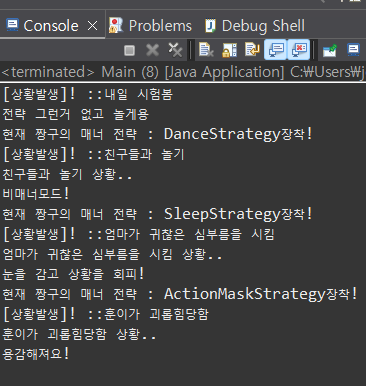Click the Debug Shell tab icon
The image size is (366, 386).
[210, 26]
